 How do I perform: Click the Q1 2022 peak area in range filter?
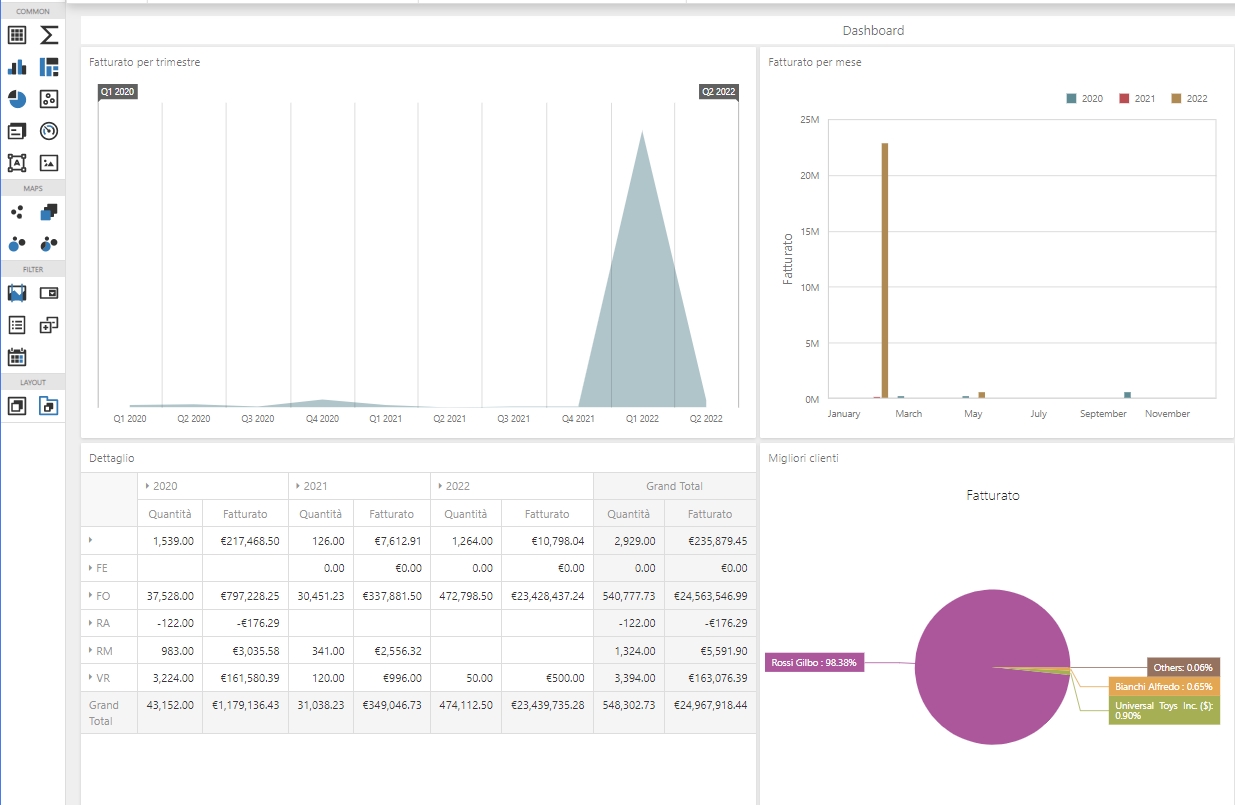coord(642,300)
